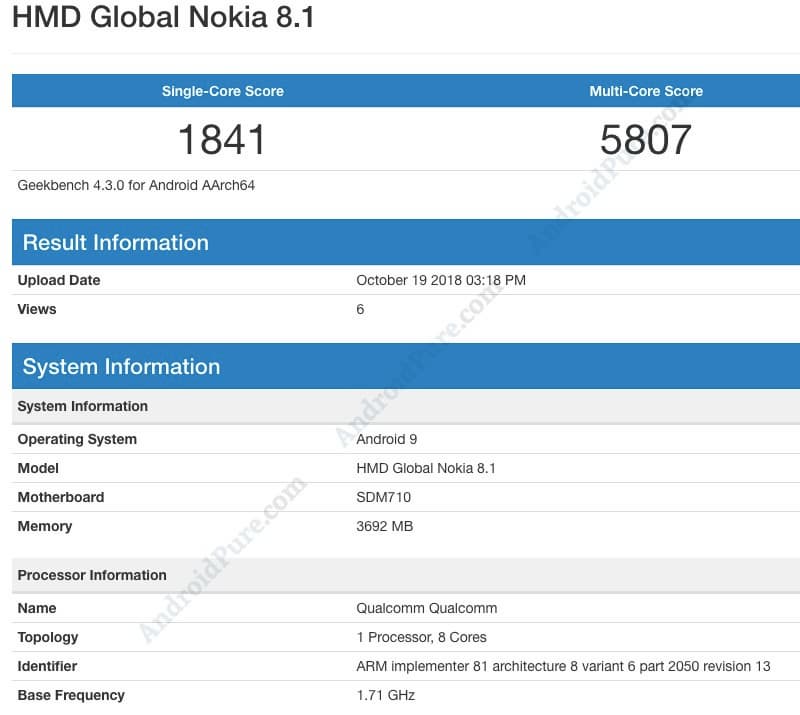Click the gray System Information subheading
The height and width of the screenshot is (715, 800).
tap(83, 406)
